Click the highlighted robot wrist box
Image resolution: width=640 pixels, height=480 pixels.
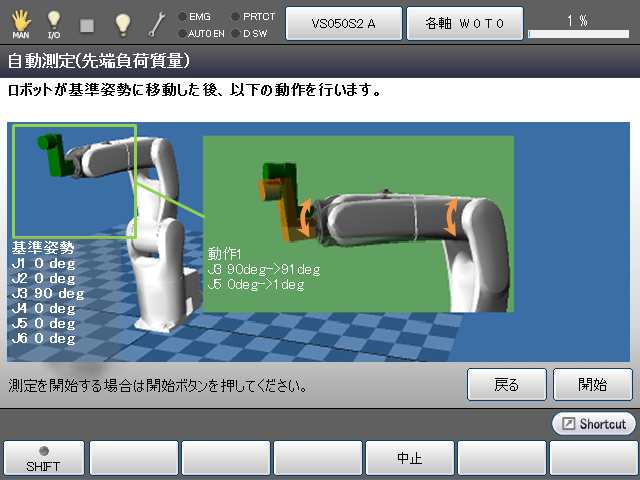74,181
